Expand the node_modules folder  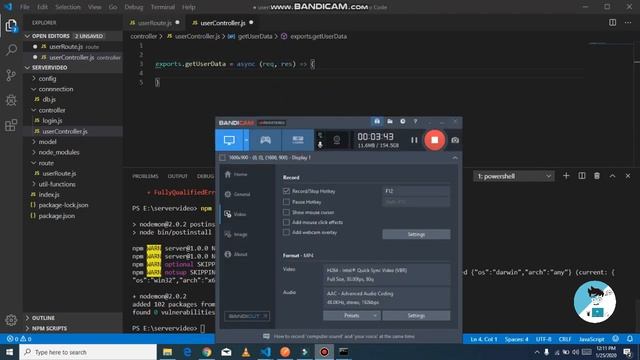[x=59, y=152]
